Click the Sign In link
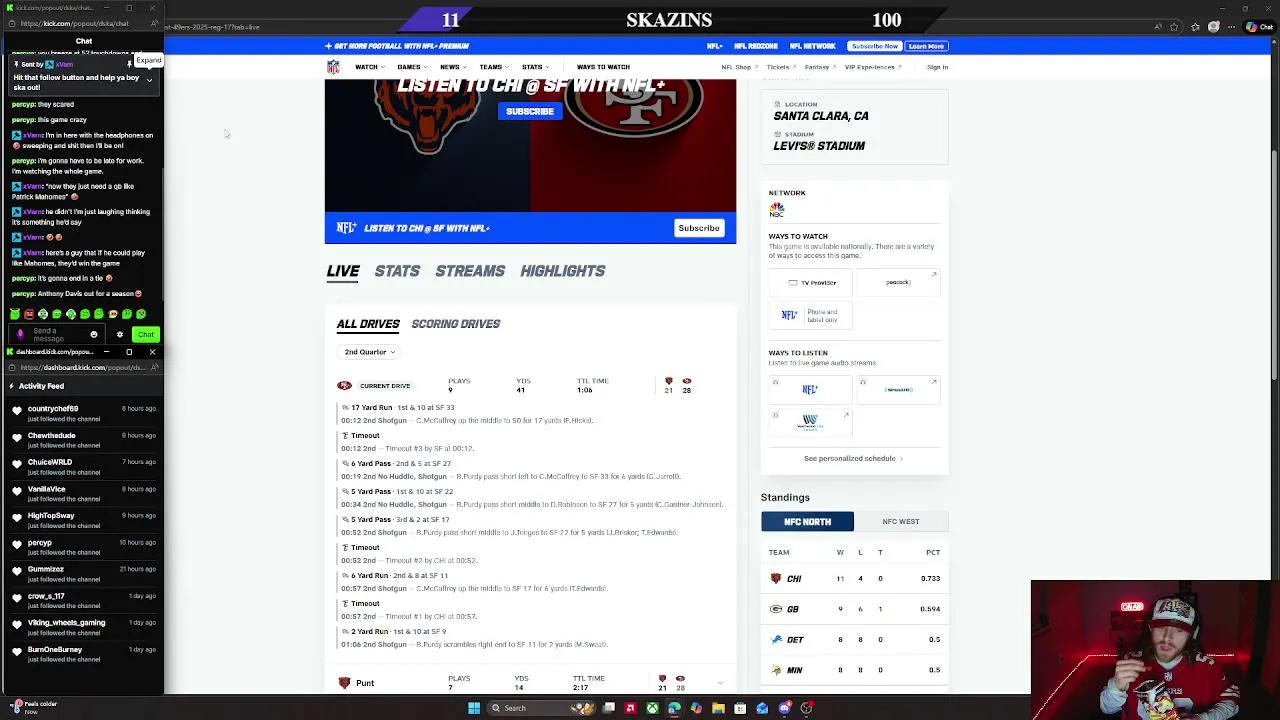 [937, 67]
